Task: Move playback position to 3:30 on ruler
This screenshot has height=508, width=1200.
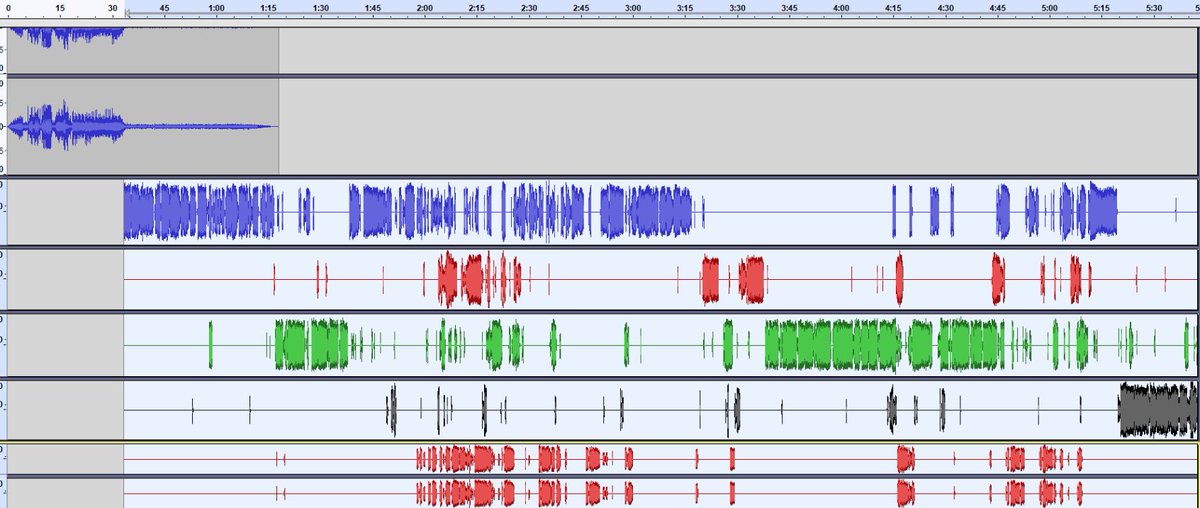Action: tap(736, 7)
